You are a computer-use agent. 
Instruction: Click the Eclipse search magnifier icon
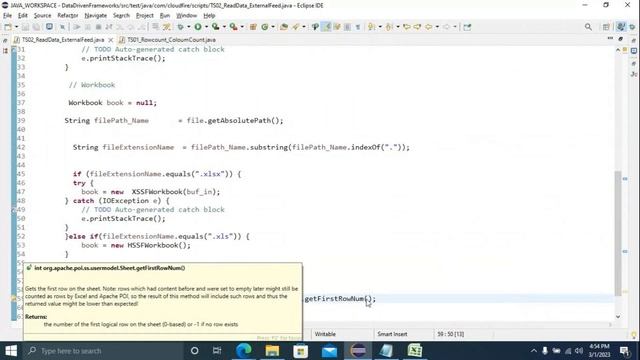tap(588, 27)
